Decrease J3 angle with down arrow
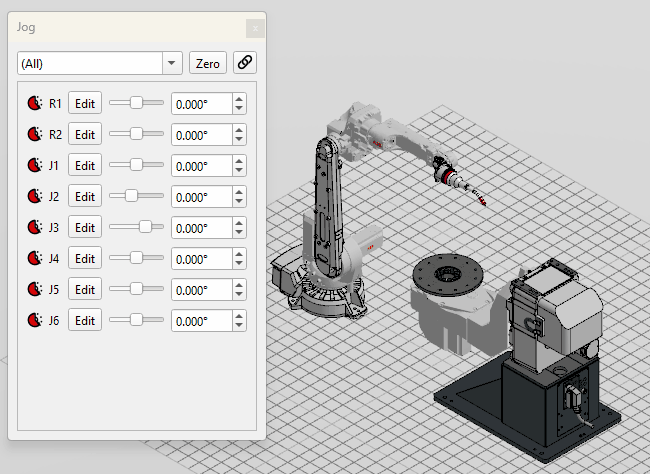Viewport: 650px width, 474px height. [239, 233]
